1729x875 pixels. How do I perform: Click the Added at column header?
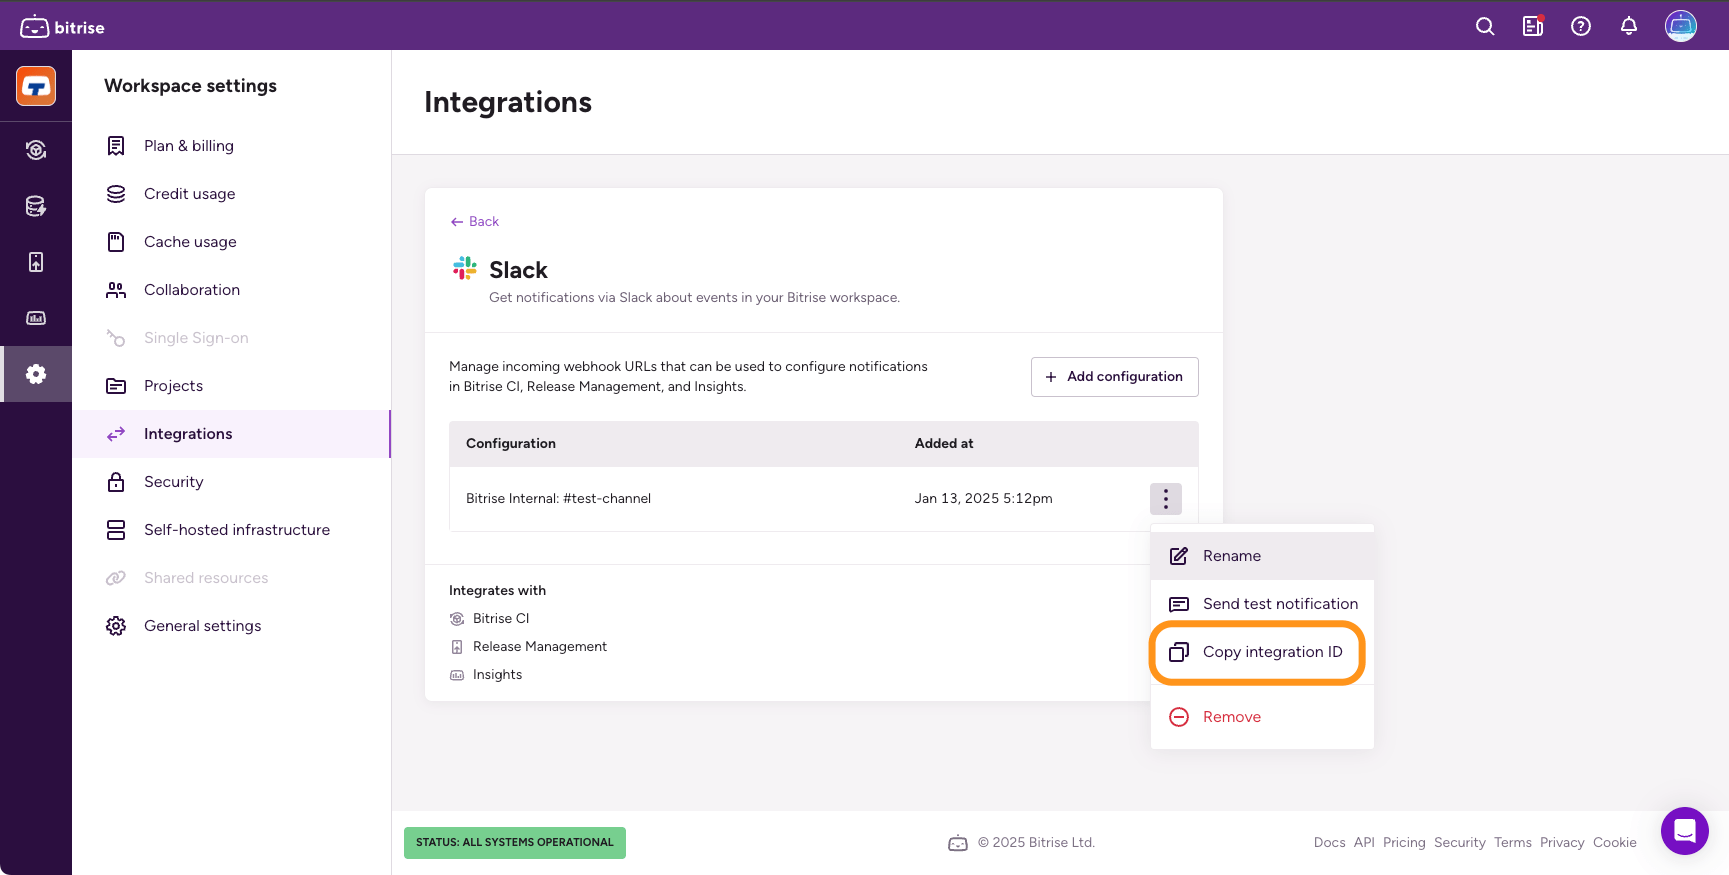tap(944, 444)
